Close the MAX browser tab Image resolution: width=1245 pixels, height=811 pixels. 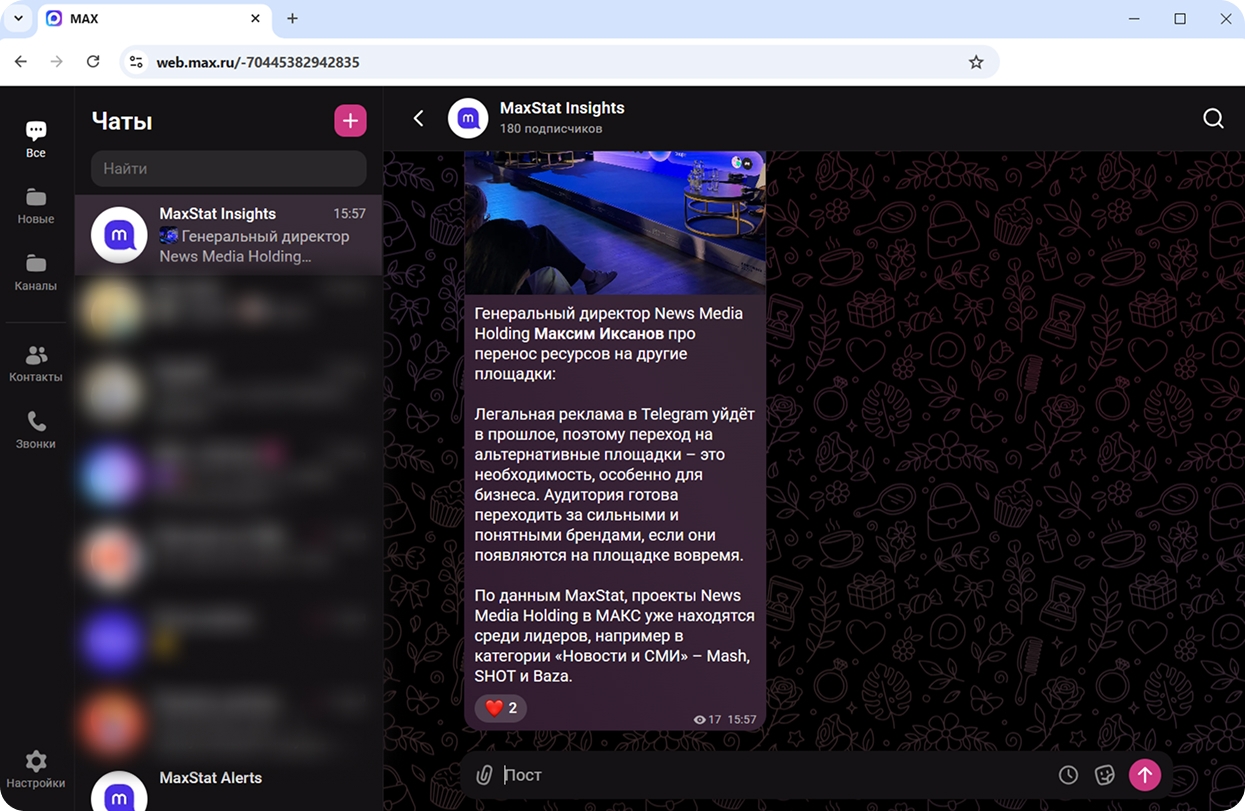point(255,19)
